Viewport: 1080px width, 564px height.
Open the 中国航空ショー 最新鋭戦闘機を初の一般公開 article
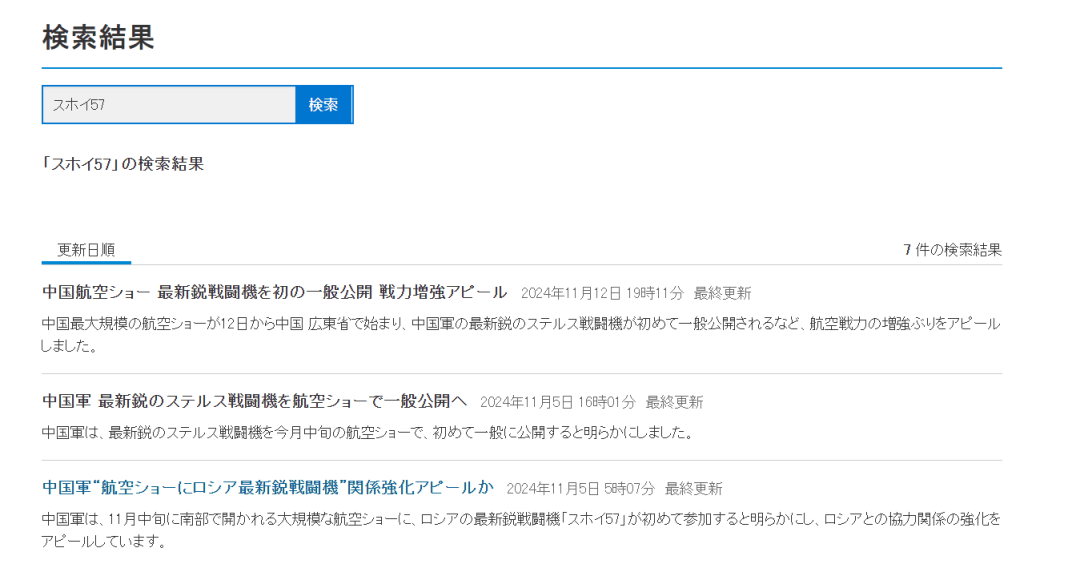tap(275, 293)
